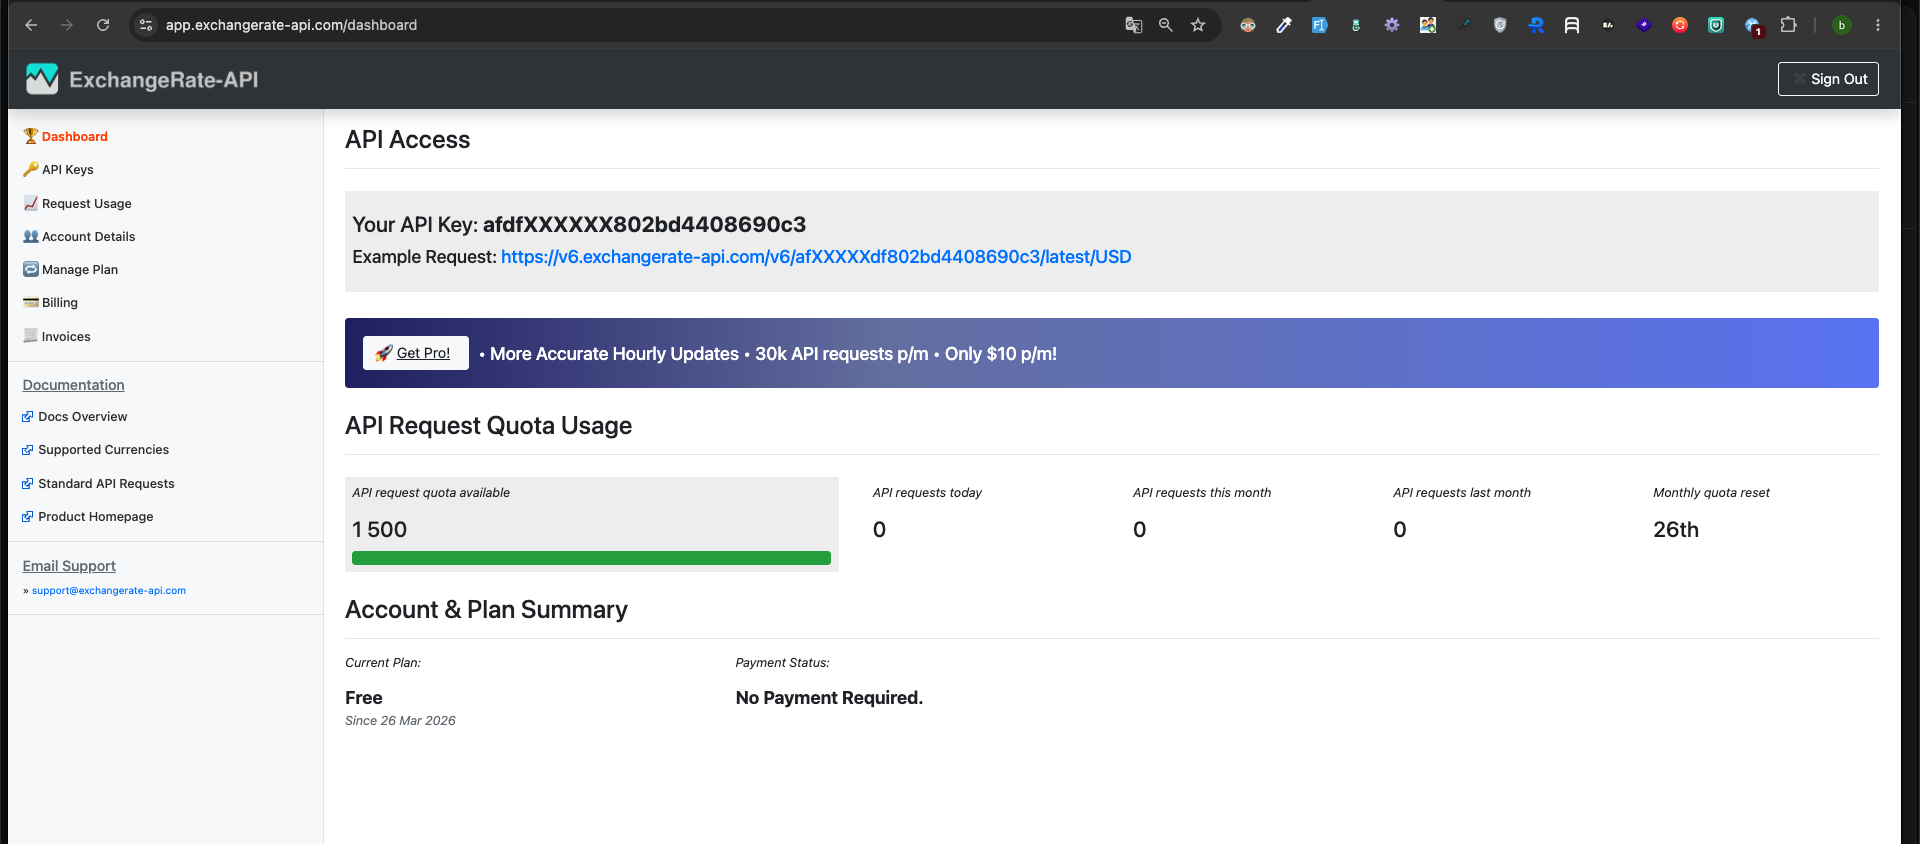Click the support@exchangerate-api.com email link

coord(109,591)
